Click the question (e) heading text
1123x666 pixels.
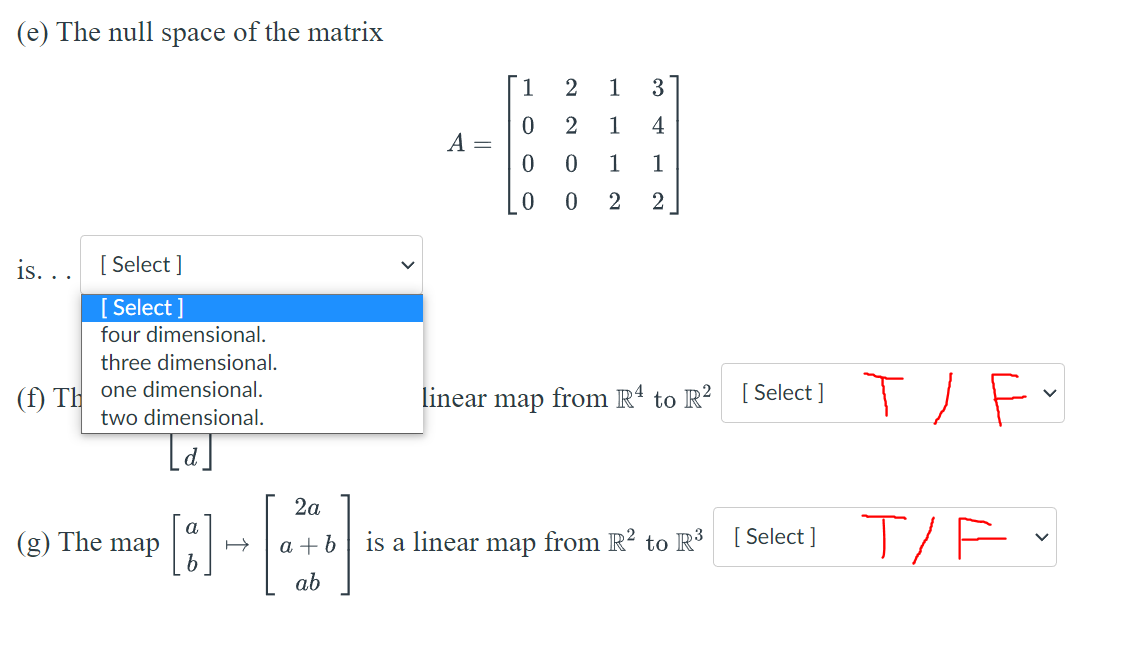pos(199,32)
